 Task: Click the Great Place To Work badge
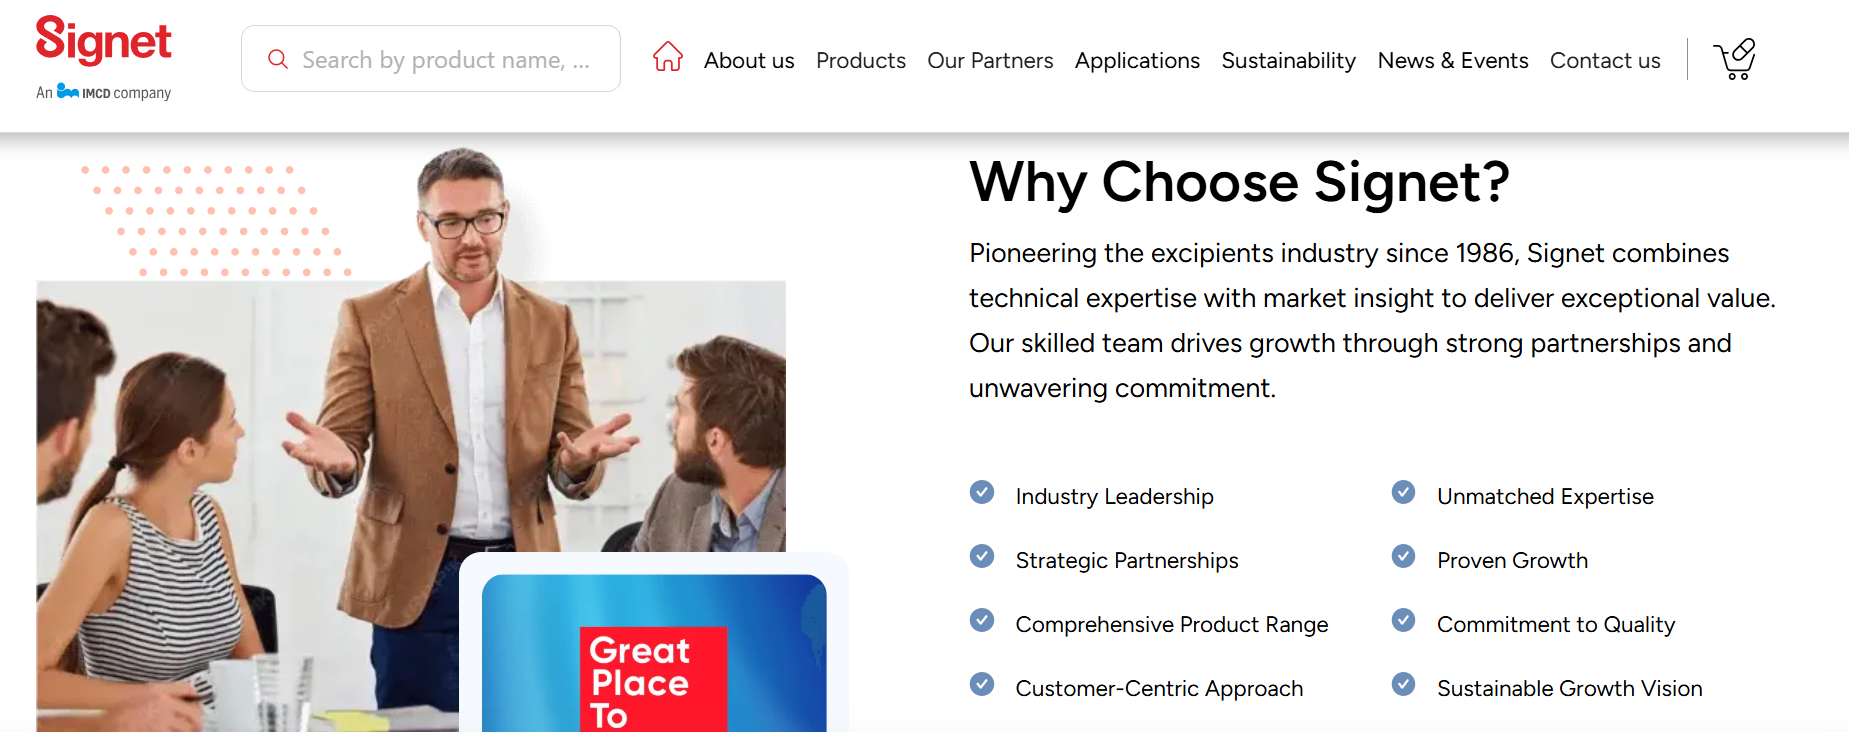pos(654,660)
